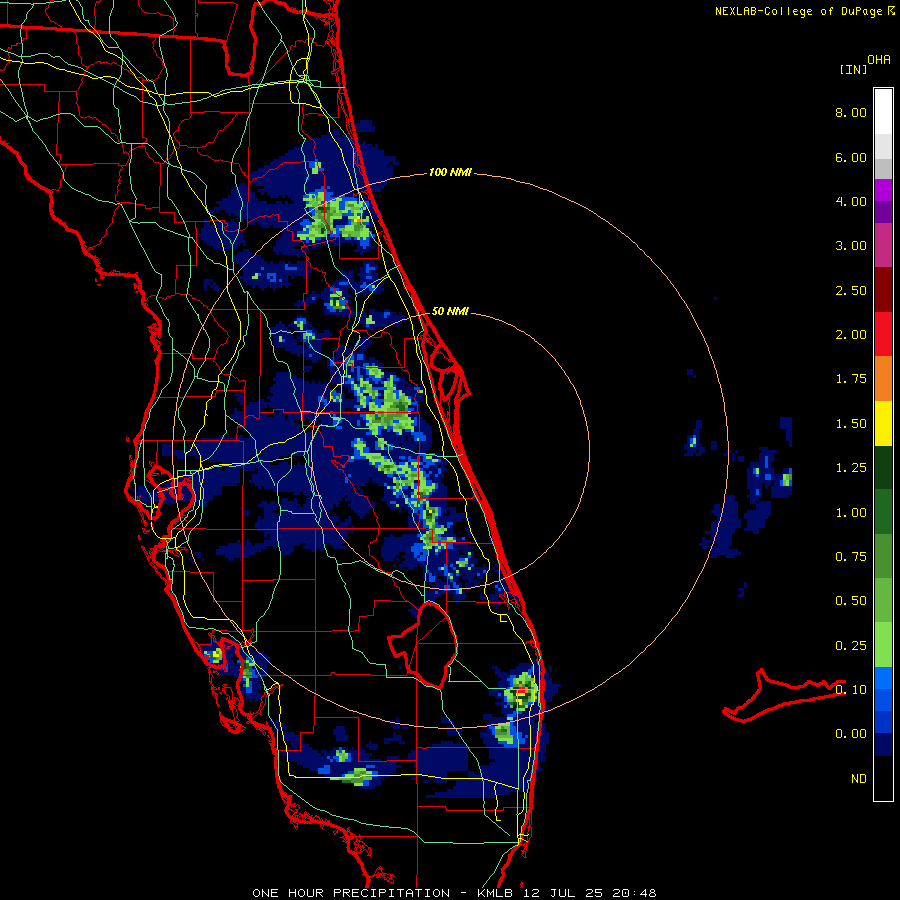900x900 pixels.
Task: Click the yellow swatch beside 1.50
Action: pos(883,423)
